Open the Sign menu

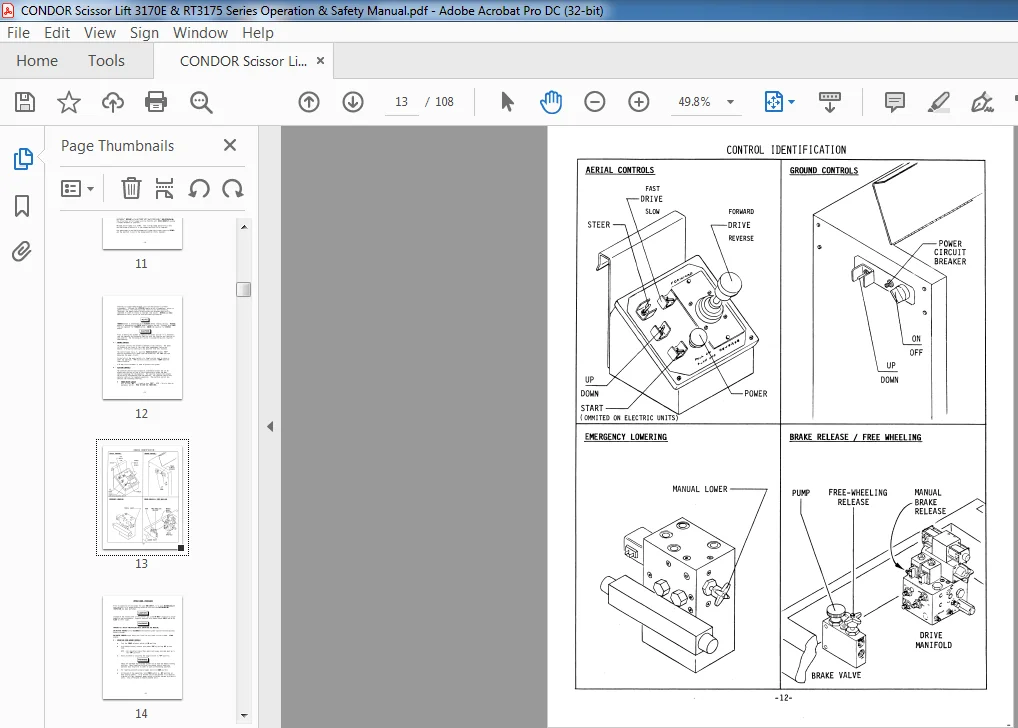pyautogui.click(x=144, y=32)
